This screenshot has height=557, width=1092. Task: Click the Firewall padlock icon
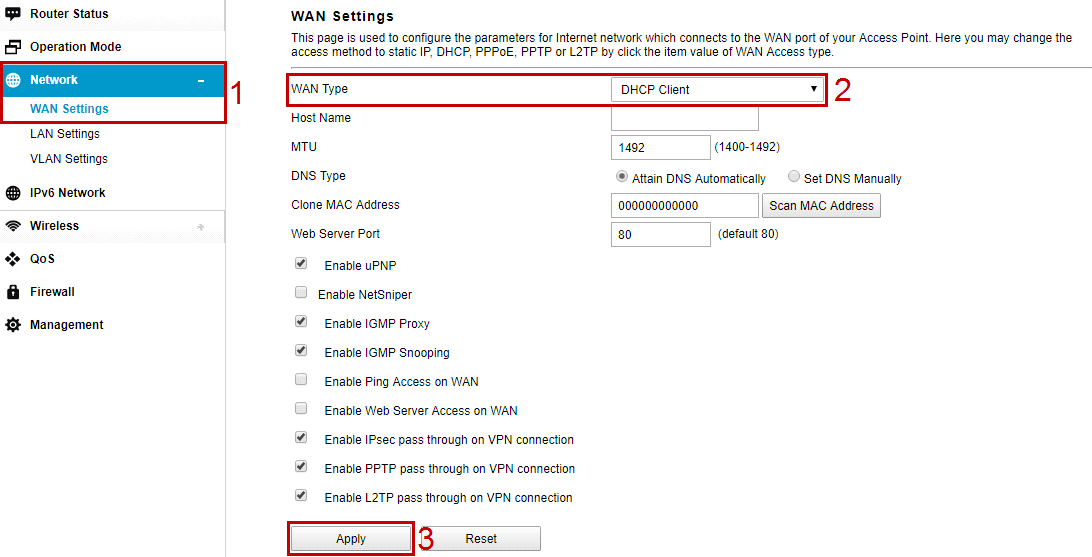(x=13, y=292)
